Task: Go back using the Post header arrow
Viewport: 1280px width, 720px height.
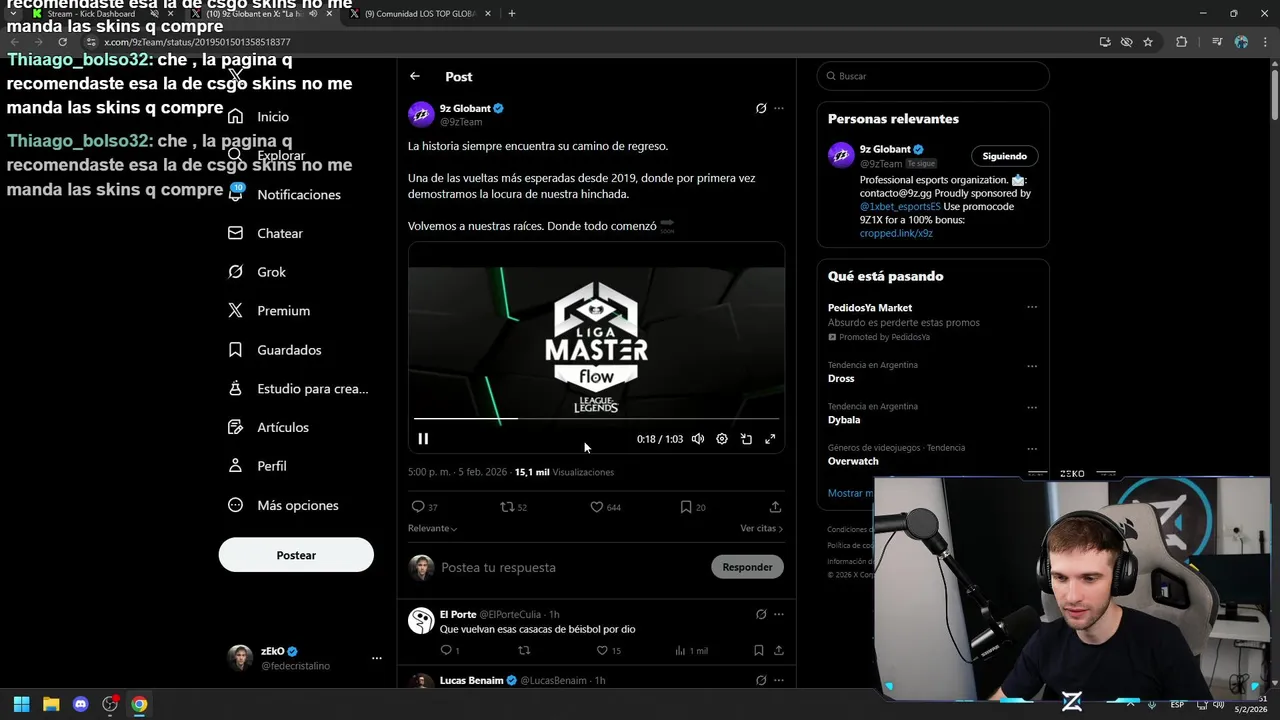Action: [415, 76]
